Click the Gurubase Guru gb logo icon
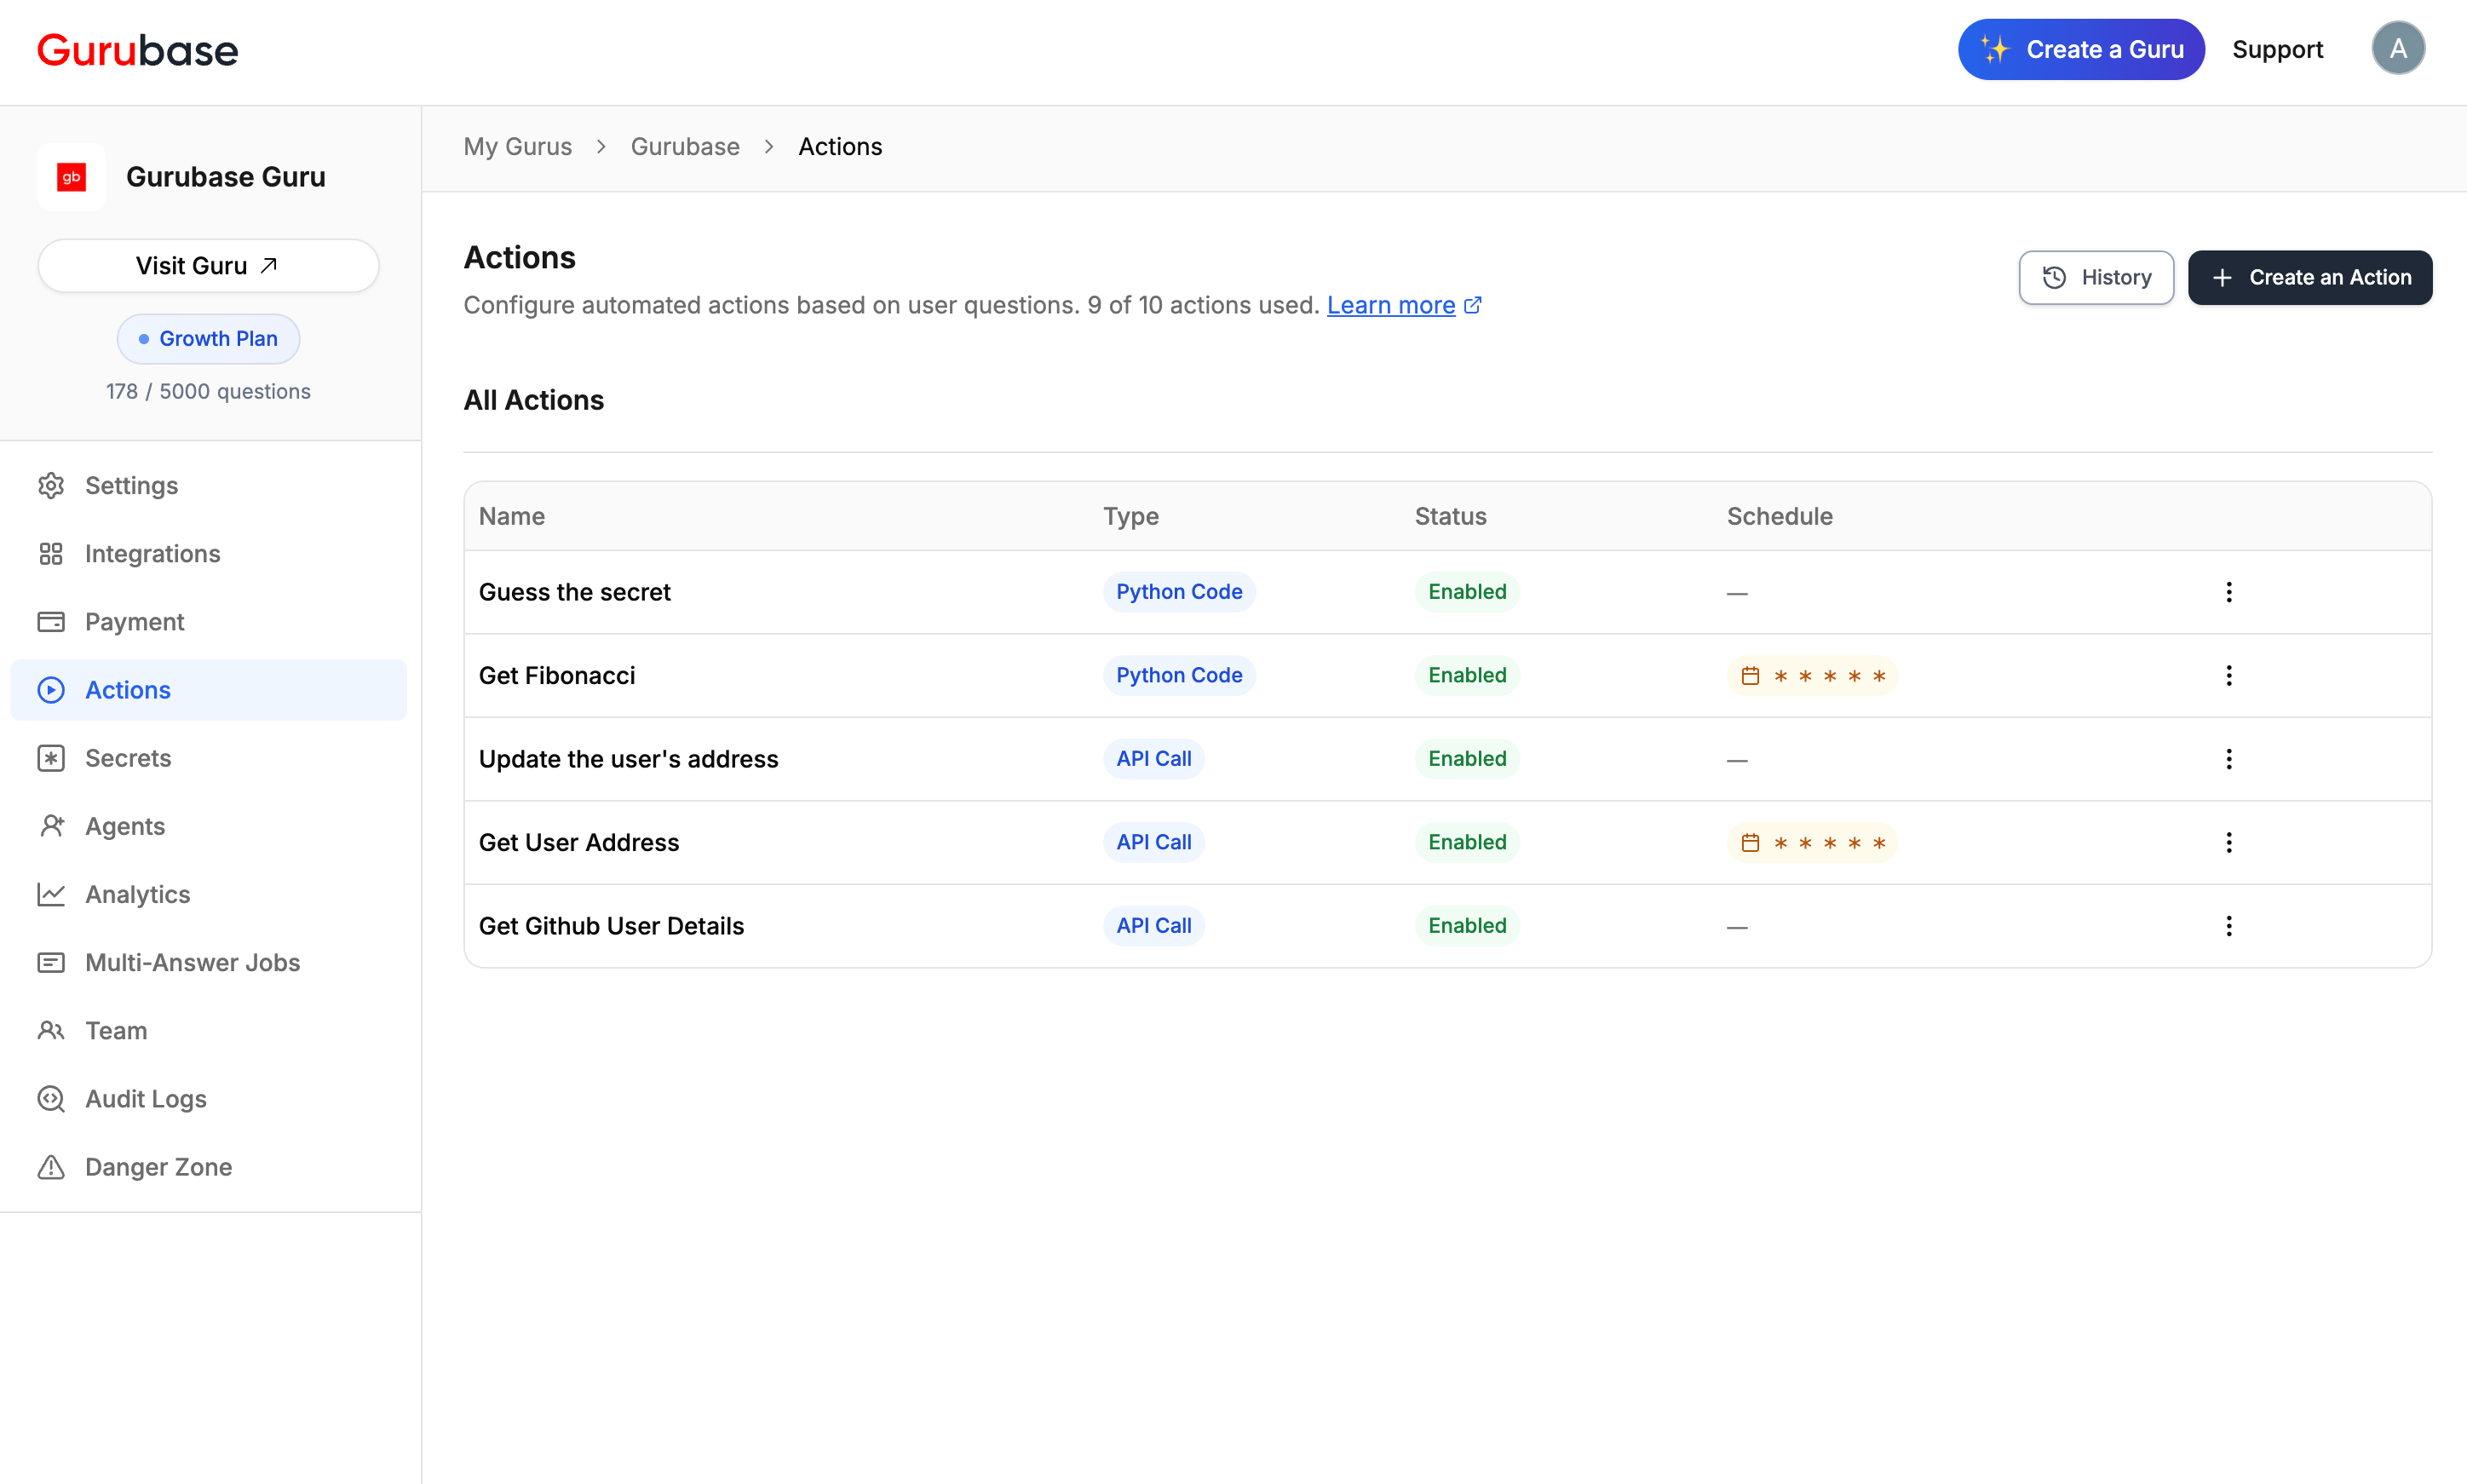 [71, 177]
